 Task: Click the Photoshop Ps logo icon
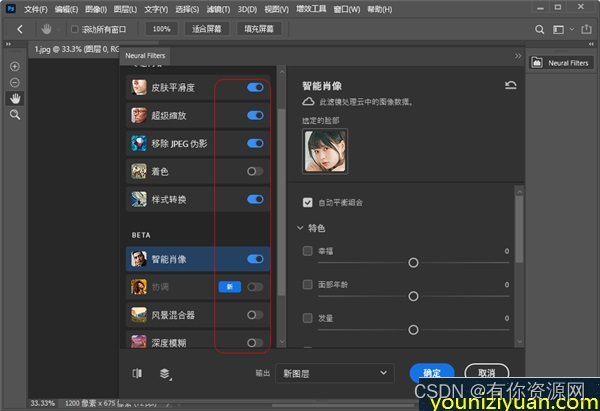(x=11, y=9)
